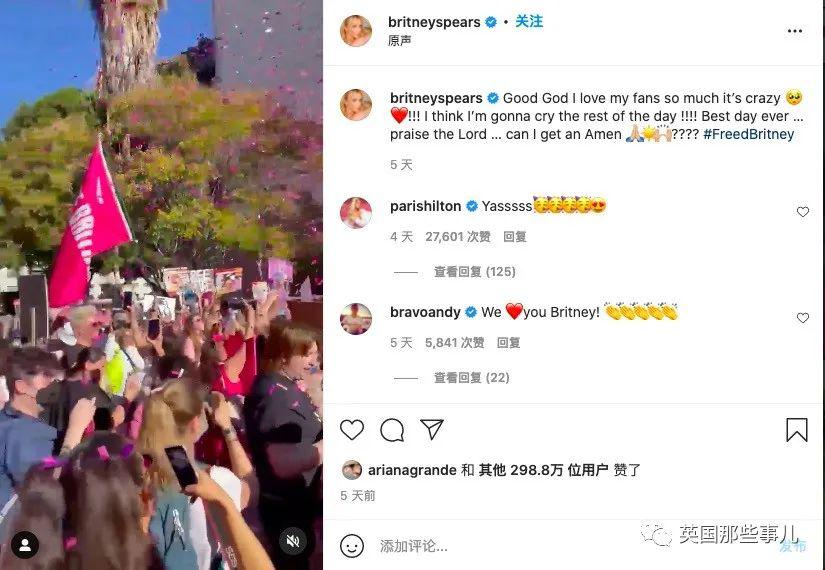View parishilton's profile avatar
This screenshot has height=570, width=825.
[356, 213]
